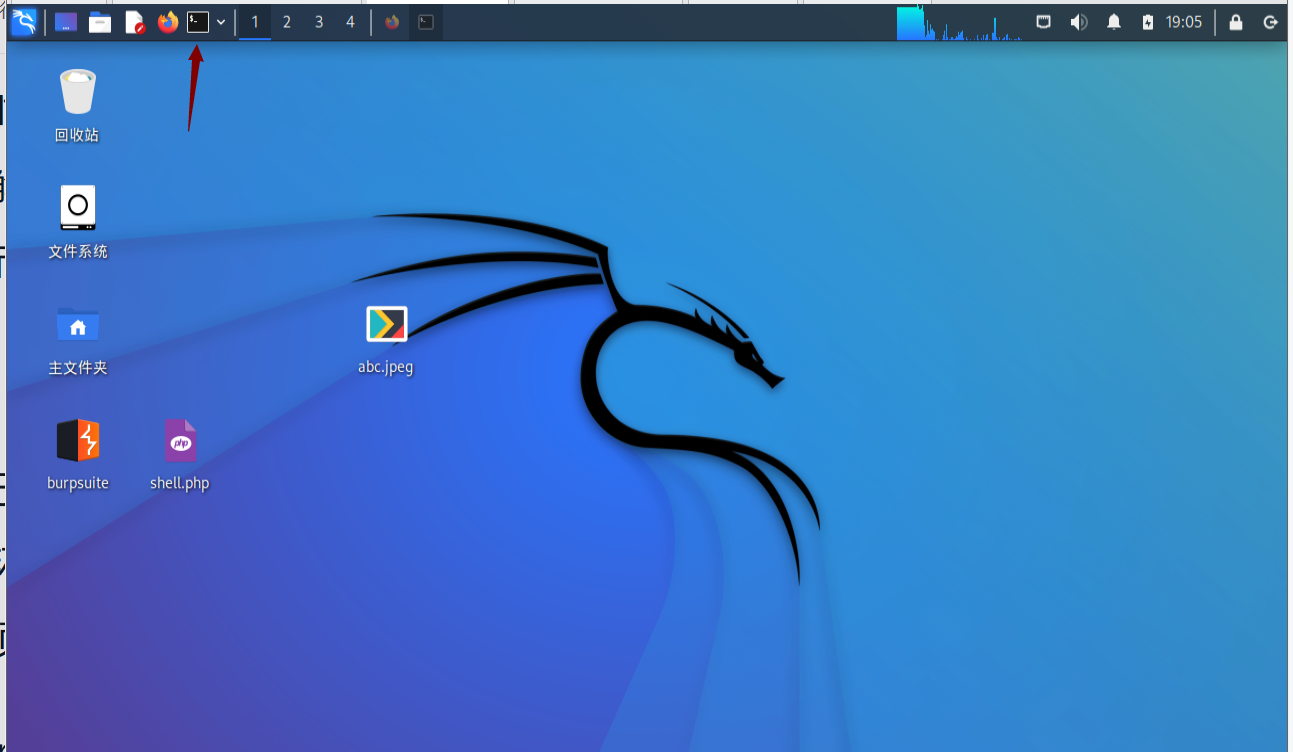1293x752 pixels.
Task: Click the "burpsuite" label text
Action: click(x=78, y=483)
